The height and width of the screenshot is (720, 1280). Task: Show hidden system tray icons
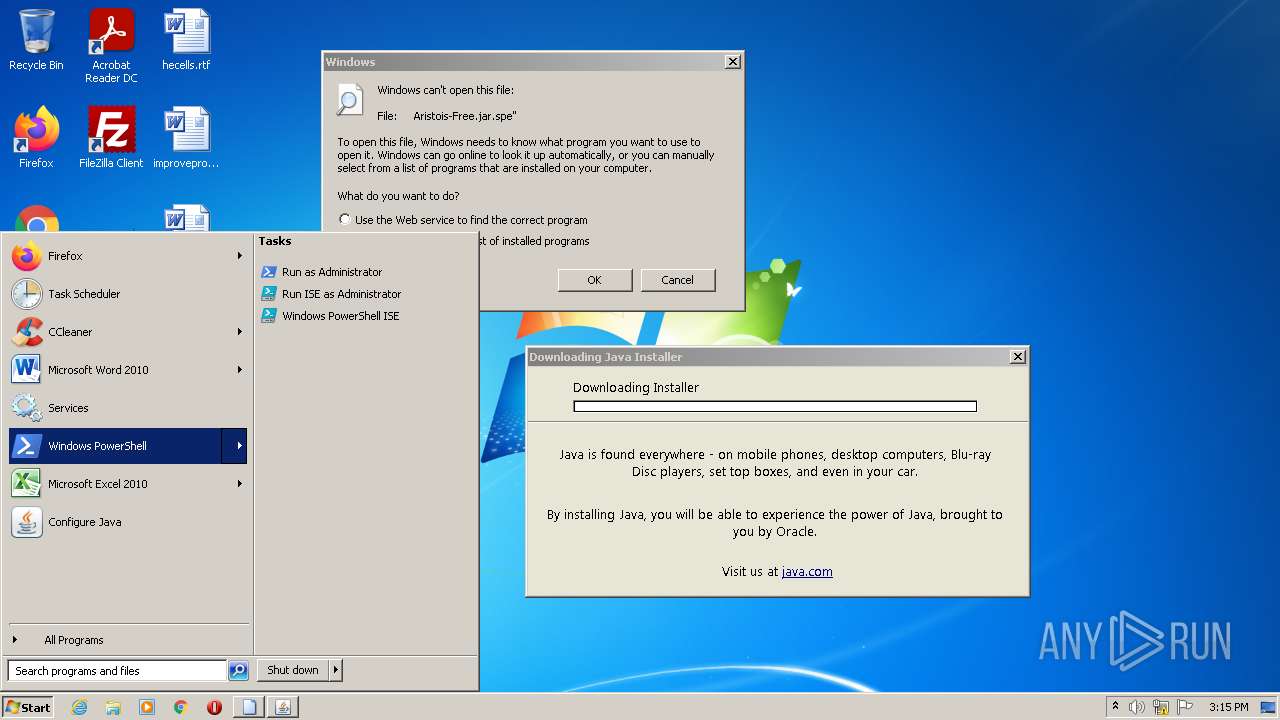point(1115,707)
